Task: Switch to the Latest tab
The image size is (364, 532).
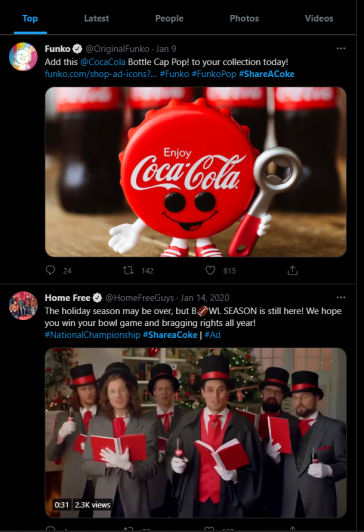Action: (x=97, y=18)
